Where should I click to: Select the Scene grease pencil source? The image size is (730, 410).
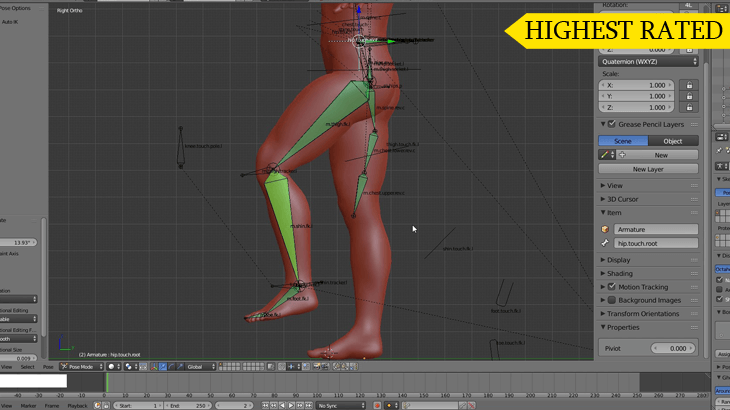click(x=623, y=141)
